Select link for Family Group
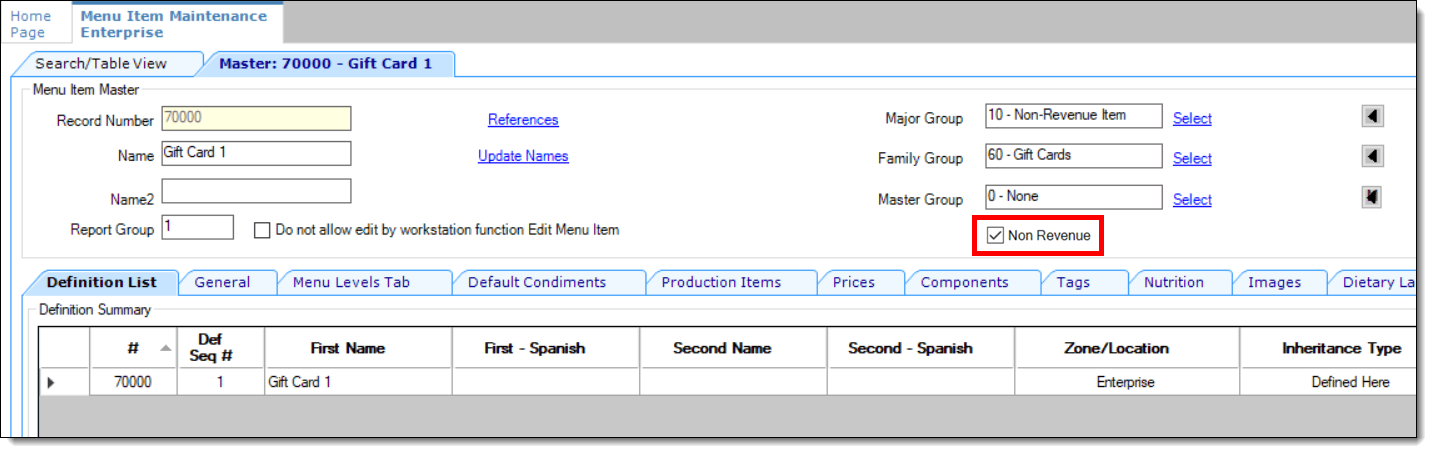Viewport: 1432px width, 453px height. 1192,158
